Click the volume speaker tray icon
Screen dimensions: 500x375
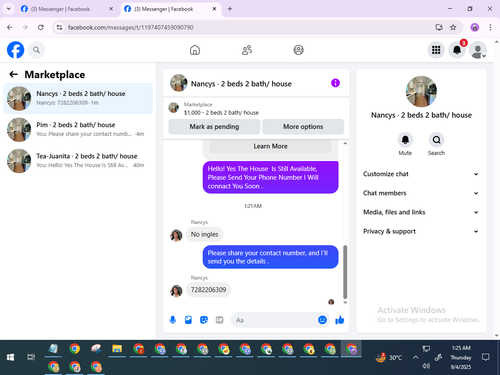click(426, 366)
